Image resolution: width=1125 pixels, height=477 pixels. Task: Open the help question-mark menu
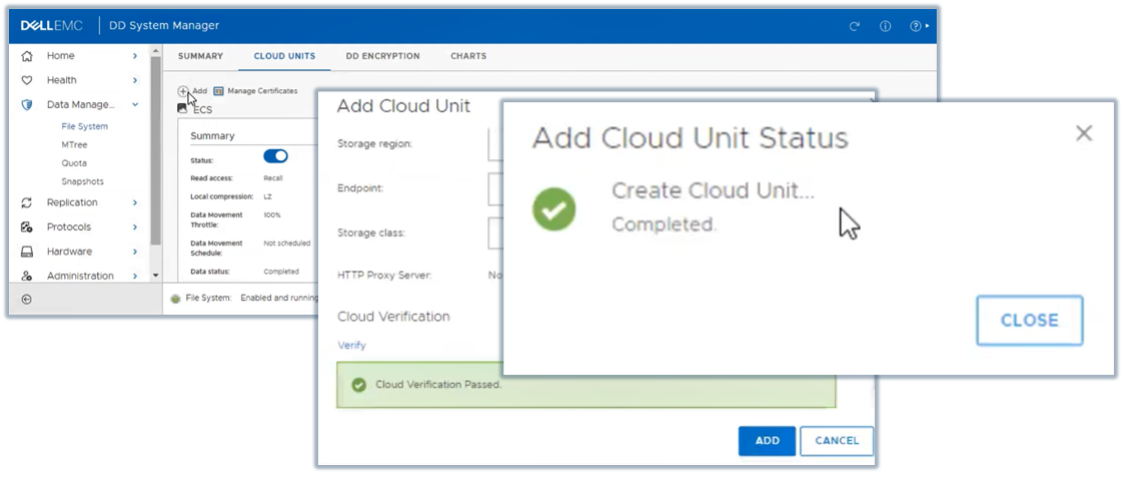pos(917,26)
